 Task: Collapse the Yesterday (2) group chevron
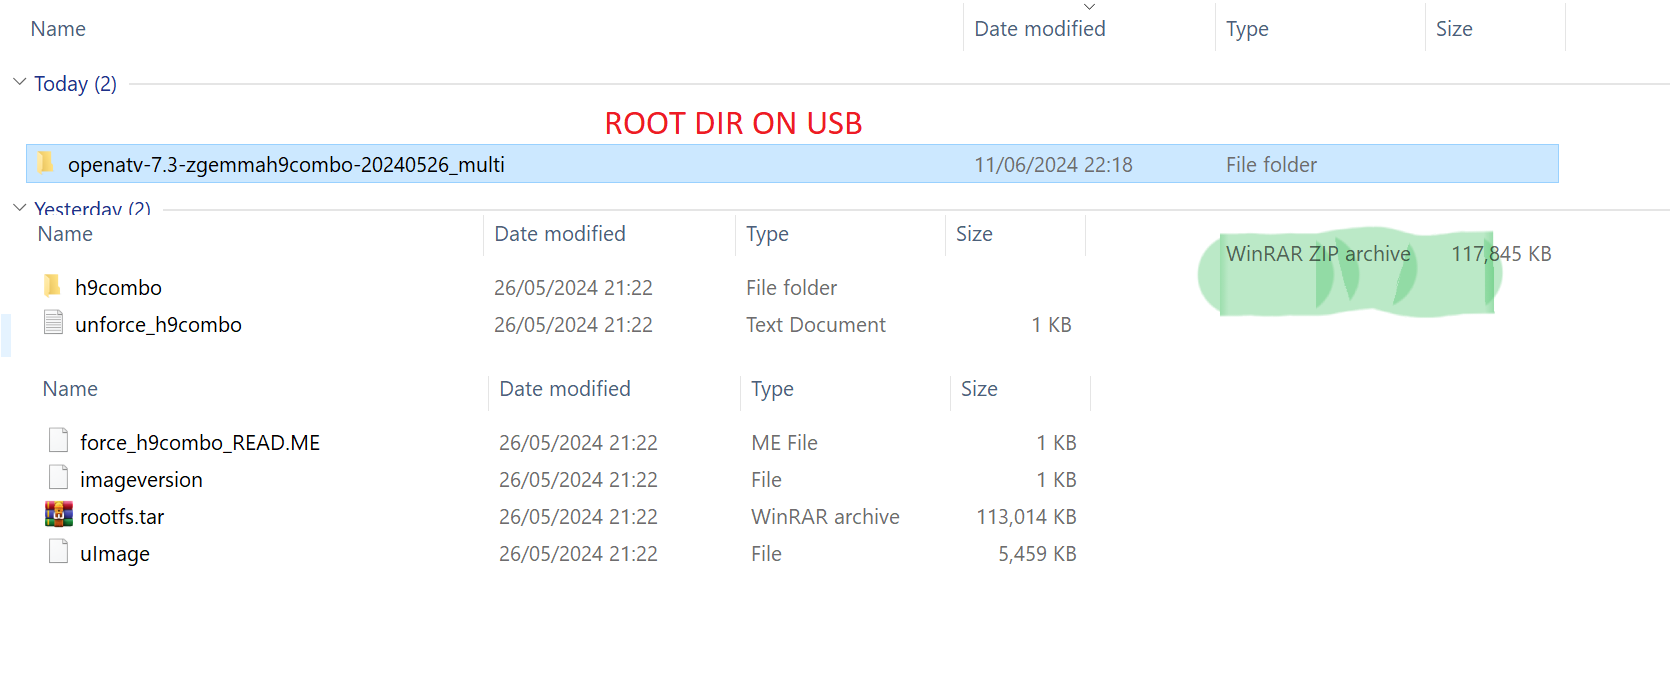[x=19, y=208]
